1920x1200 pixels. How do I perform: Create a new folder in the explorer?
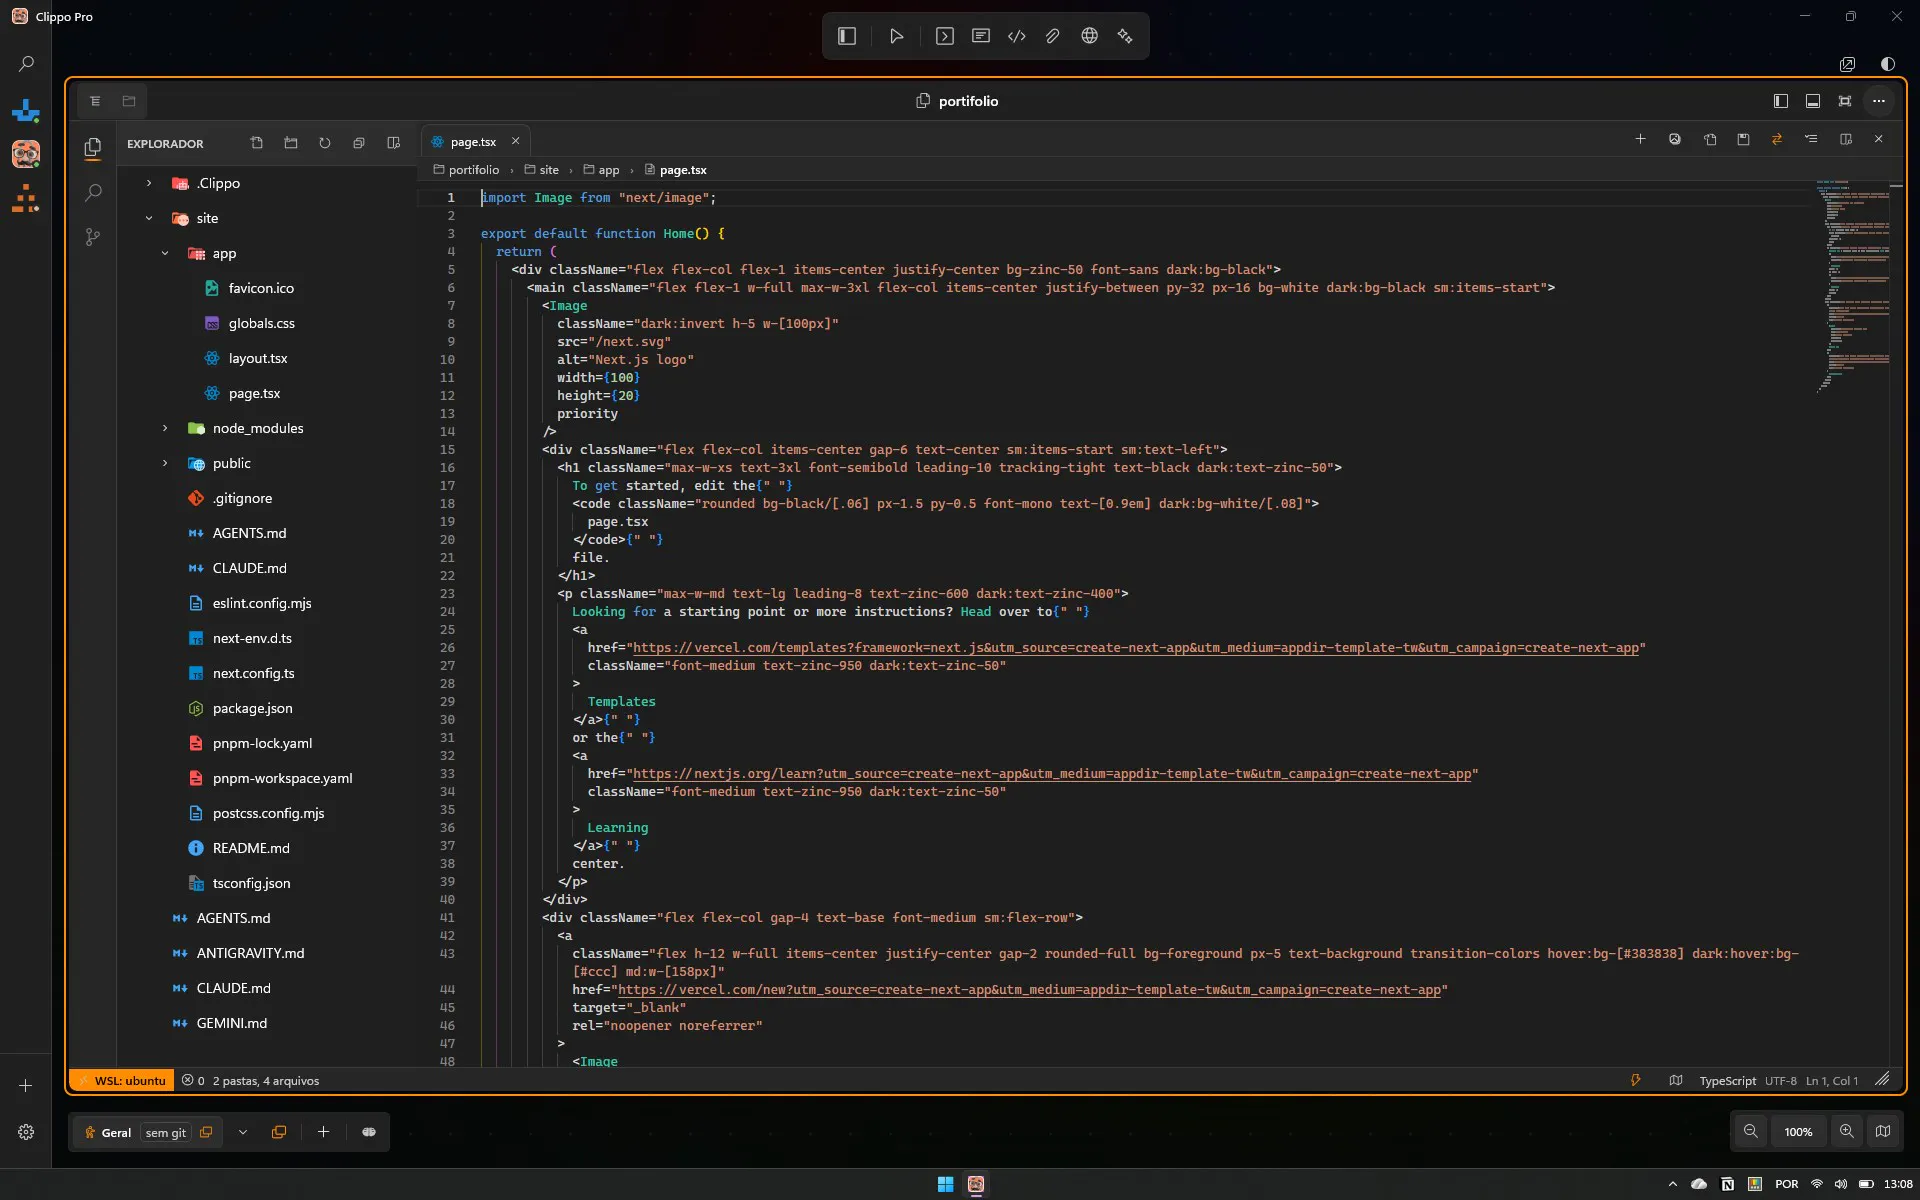(291, 143)
